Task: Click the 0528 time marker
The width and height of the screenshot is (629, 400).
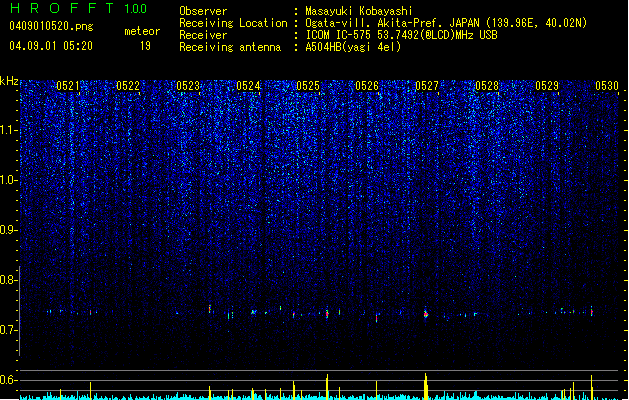Action: click(x=487, y=86)
